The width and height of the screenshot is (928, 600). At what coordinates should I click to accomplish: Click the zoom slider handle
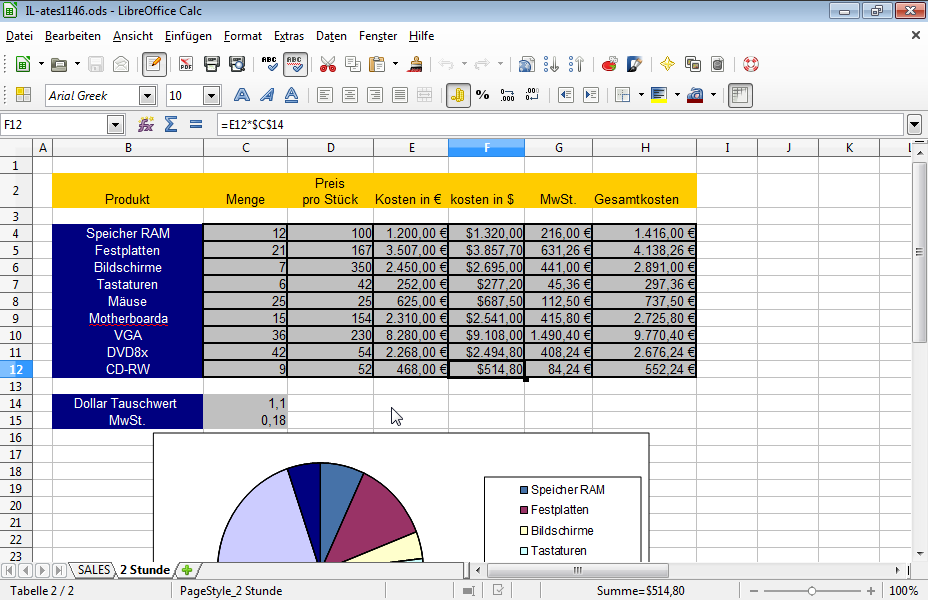coord(811,591)
